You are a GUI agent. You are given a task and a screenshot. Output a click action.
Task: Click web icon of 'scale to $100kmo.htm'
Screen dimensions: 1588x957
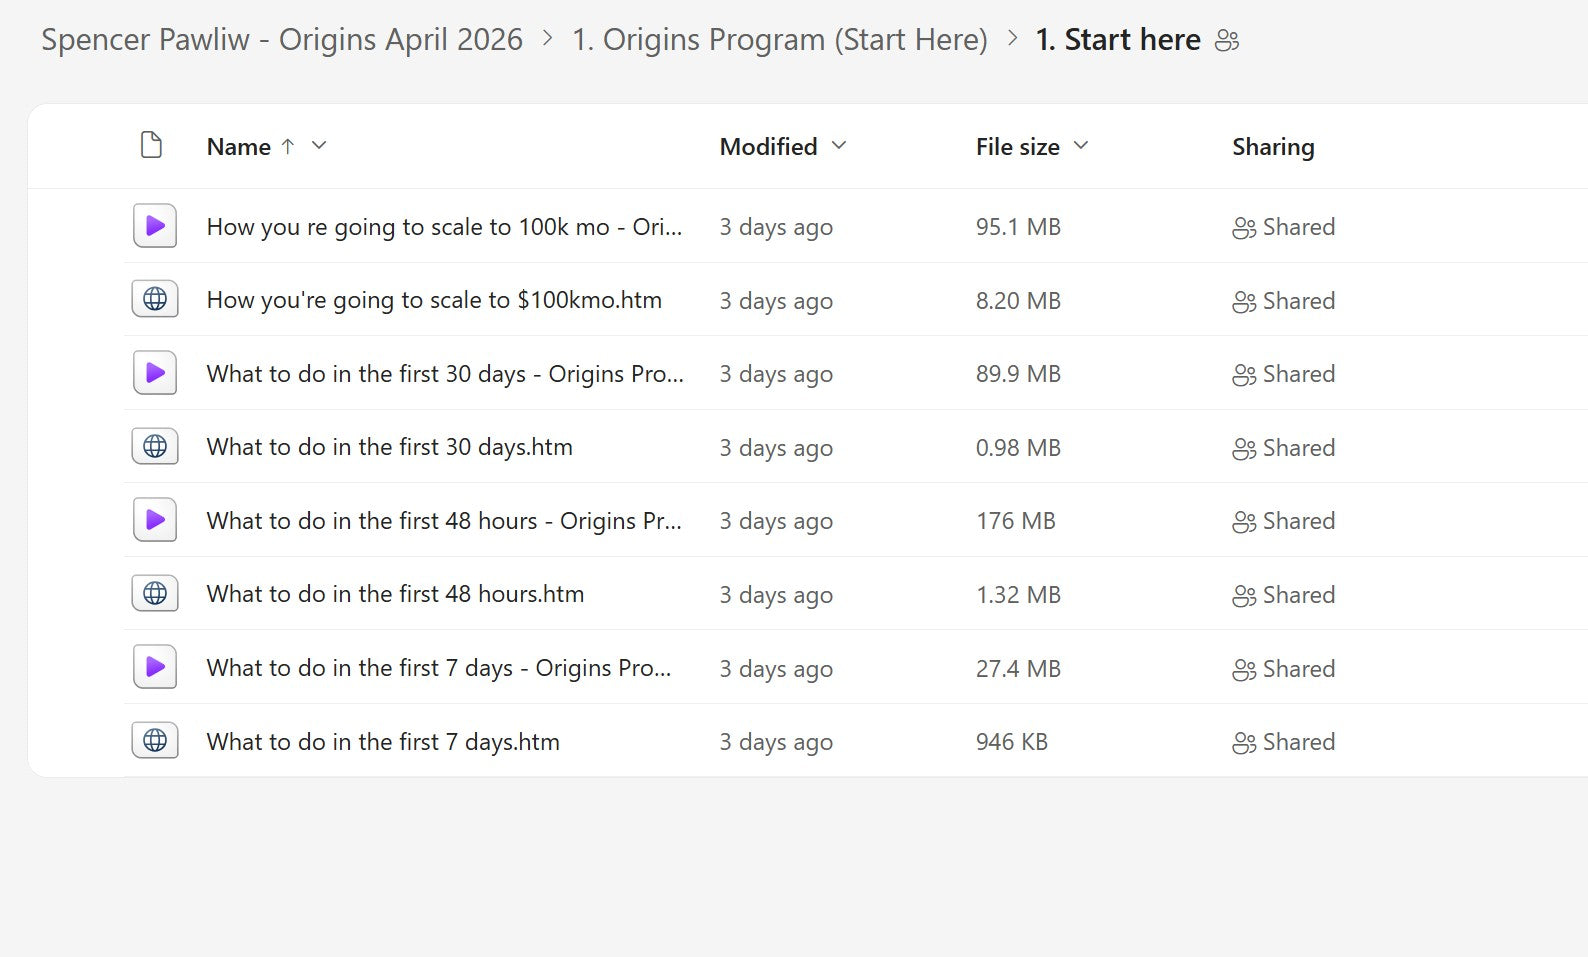[x=155, y=299]
